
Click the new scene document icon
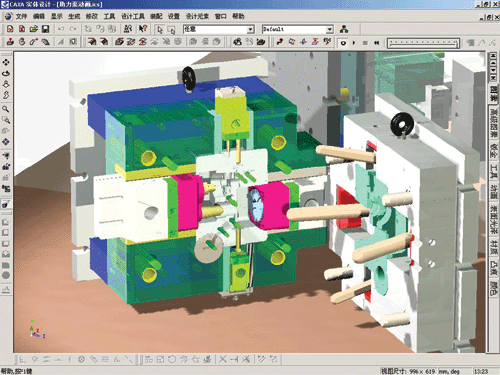(10, 29)
